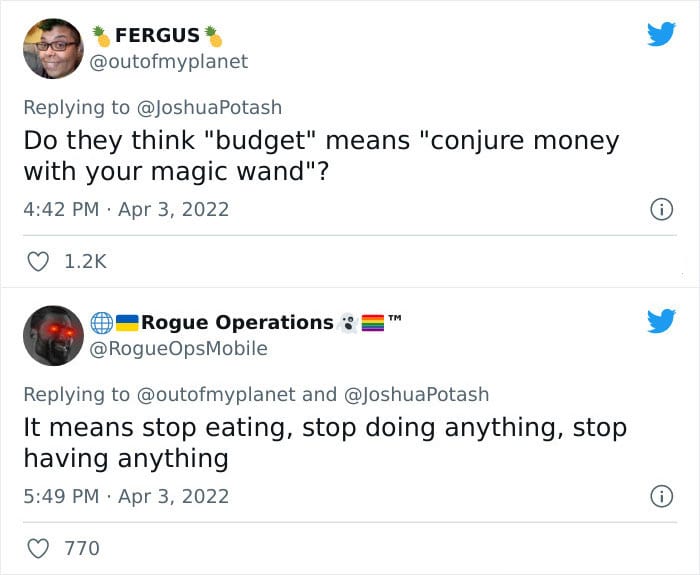Click the 770 likes count
The height and width of the screenshot is (575, 700).
82,548
